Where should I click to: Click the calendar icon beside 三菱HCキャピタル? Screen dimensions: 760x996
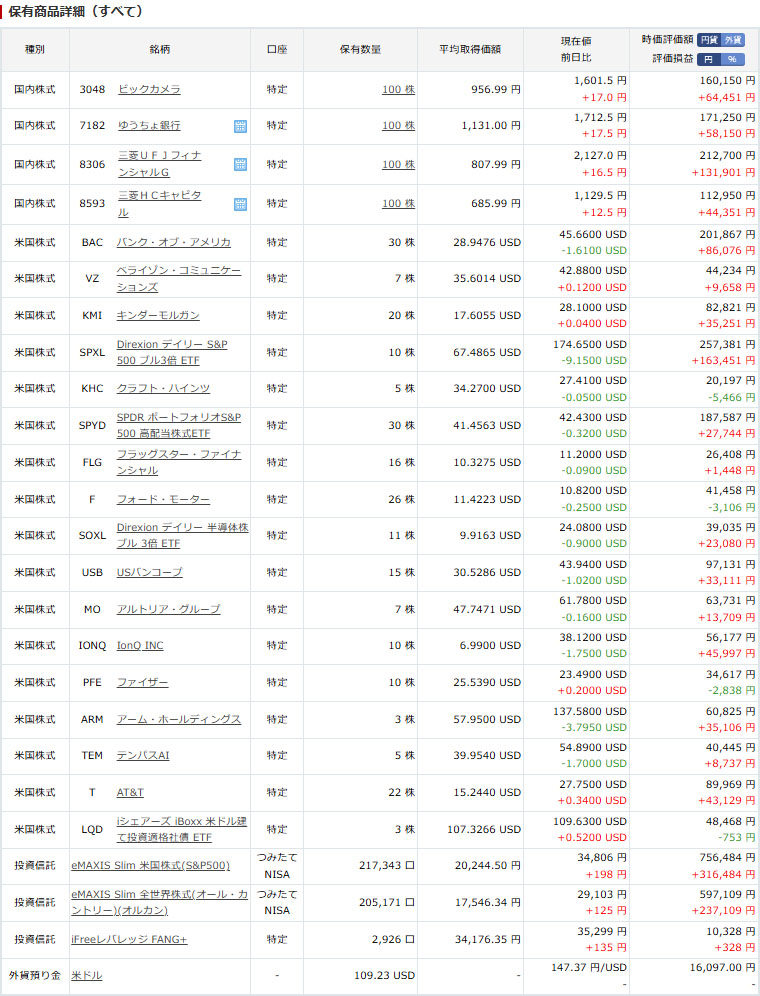(240, 204)
